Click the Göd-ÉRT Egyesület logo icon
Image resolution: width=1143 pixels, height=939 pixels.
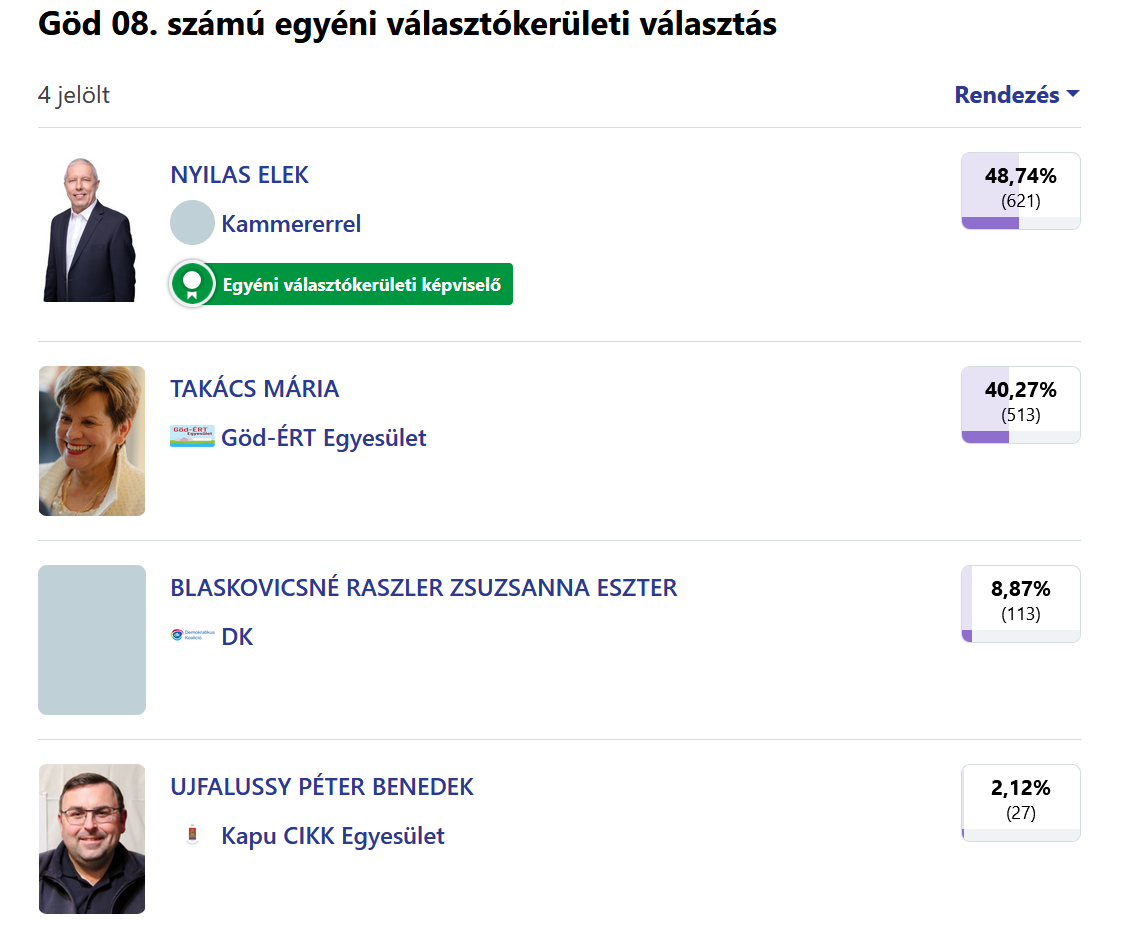[x=192, y=437]
